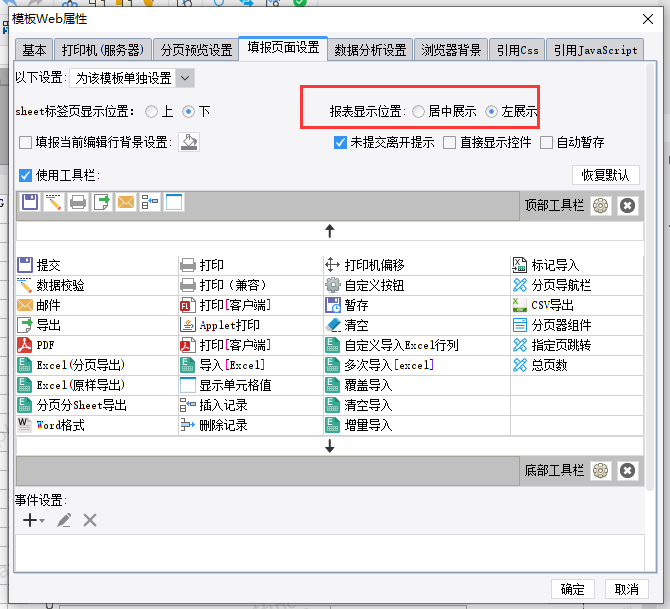Switch to 打印机(服务器) tab

coord(103,50)
